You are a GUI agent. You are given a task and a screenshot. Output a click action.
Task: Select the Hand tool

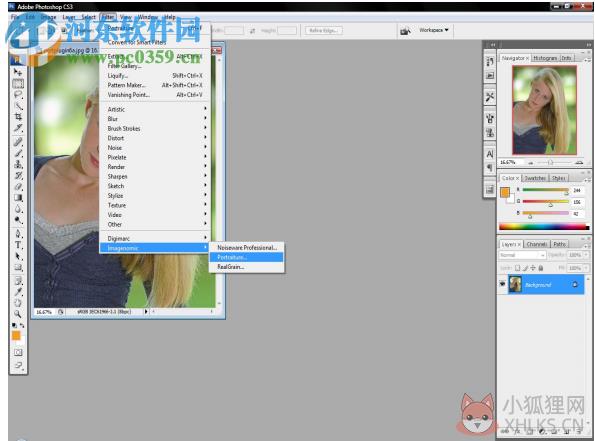coord(18,303)
